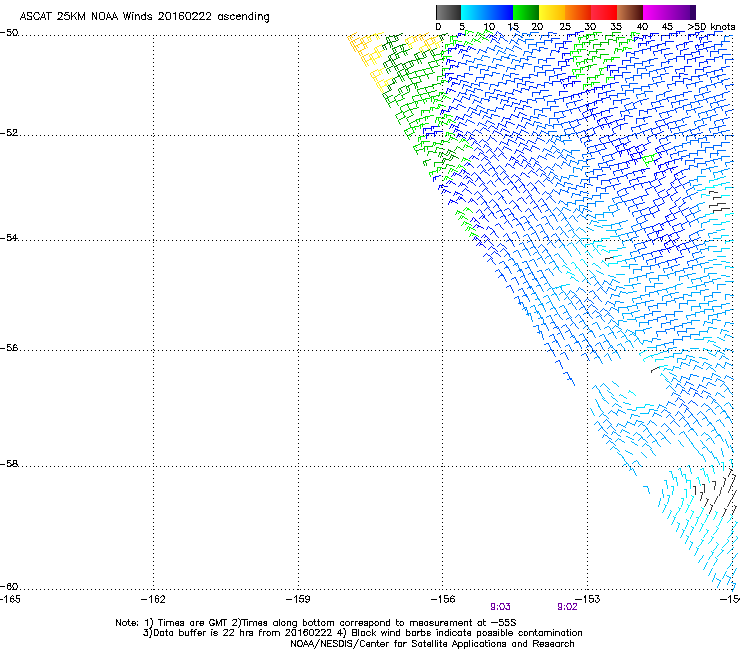Click the yellow 20-25 knots color bar segment
The image size is (740, 650).
point(552,12)
